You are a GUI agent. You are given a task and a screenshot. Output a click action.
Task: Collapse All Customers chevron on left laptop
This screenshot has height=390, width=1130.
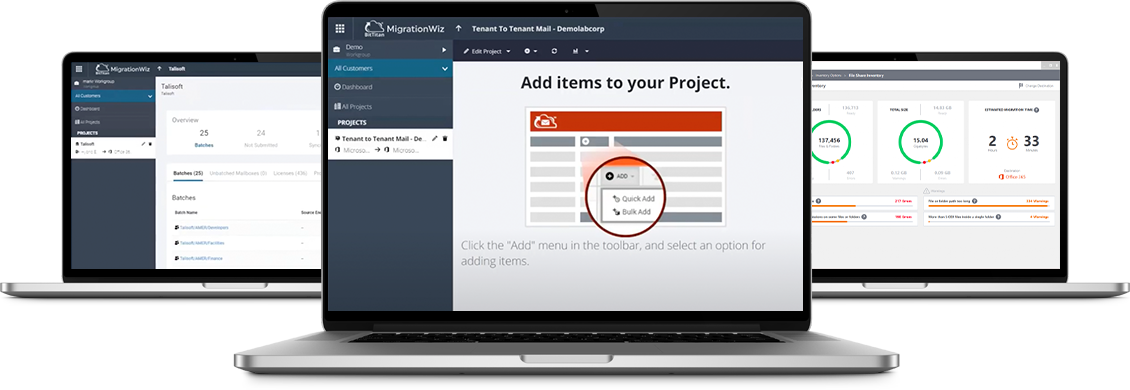pos(150,95)
